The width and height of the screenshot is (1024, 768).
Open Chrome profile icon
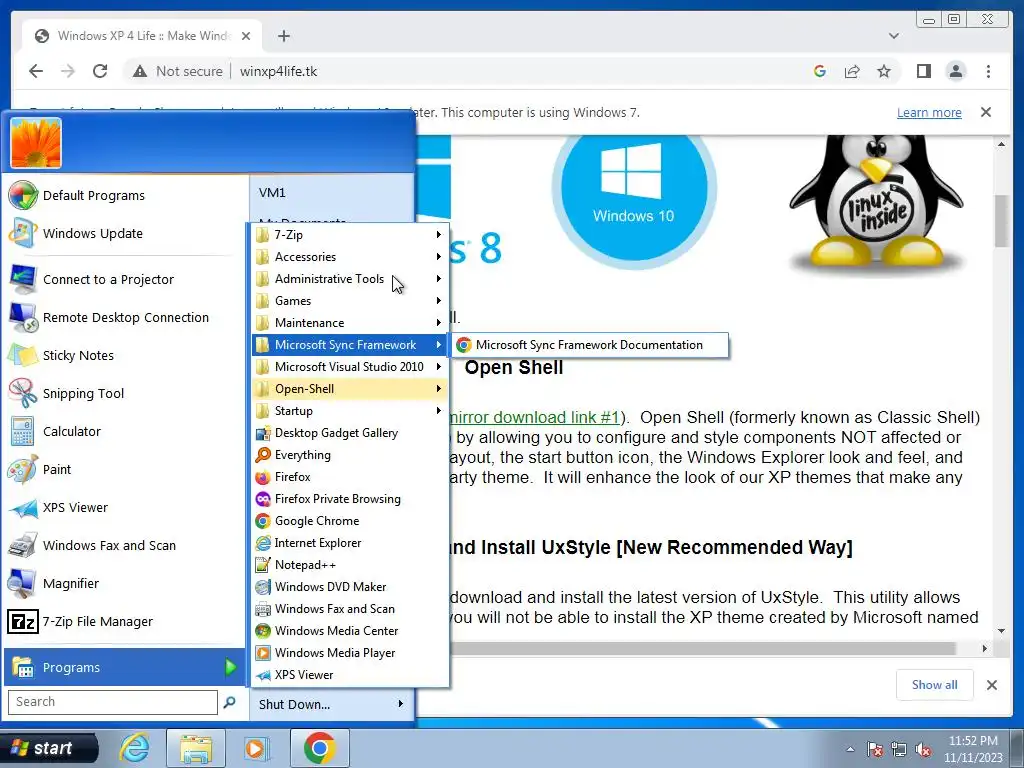point(955,71)
